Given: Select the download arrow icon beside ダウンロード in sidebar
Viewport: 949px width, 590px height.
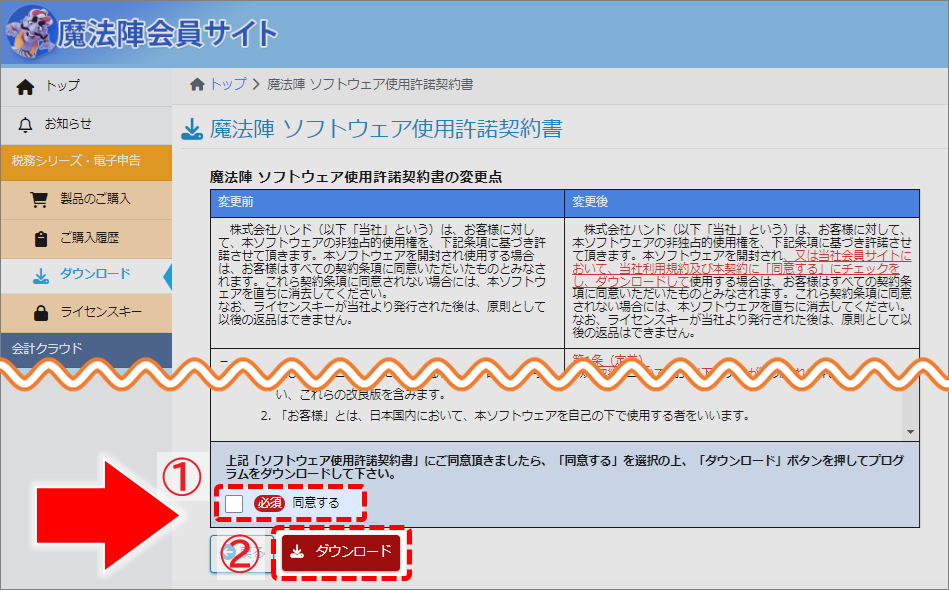Looking at the screenshot, I should click(40, 274).
